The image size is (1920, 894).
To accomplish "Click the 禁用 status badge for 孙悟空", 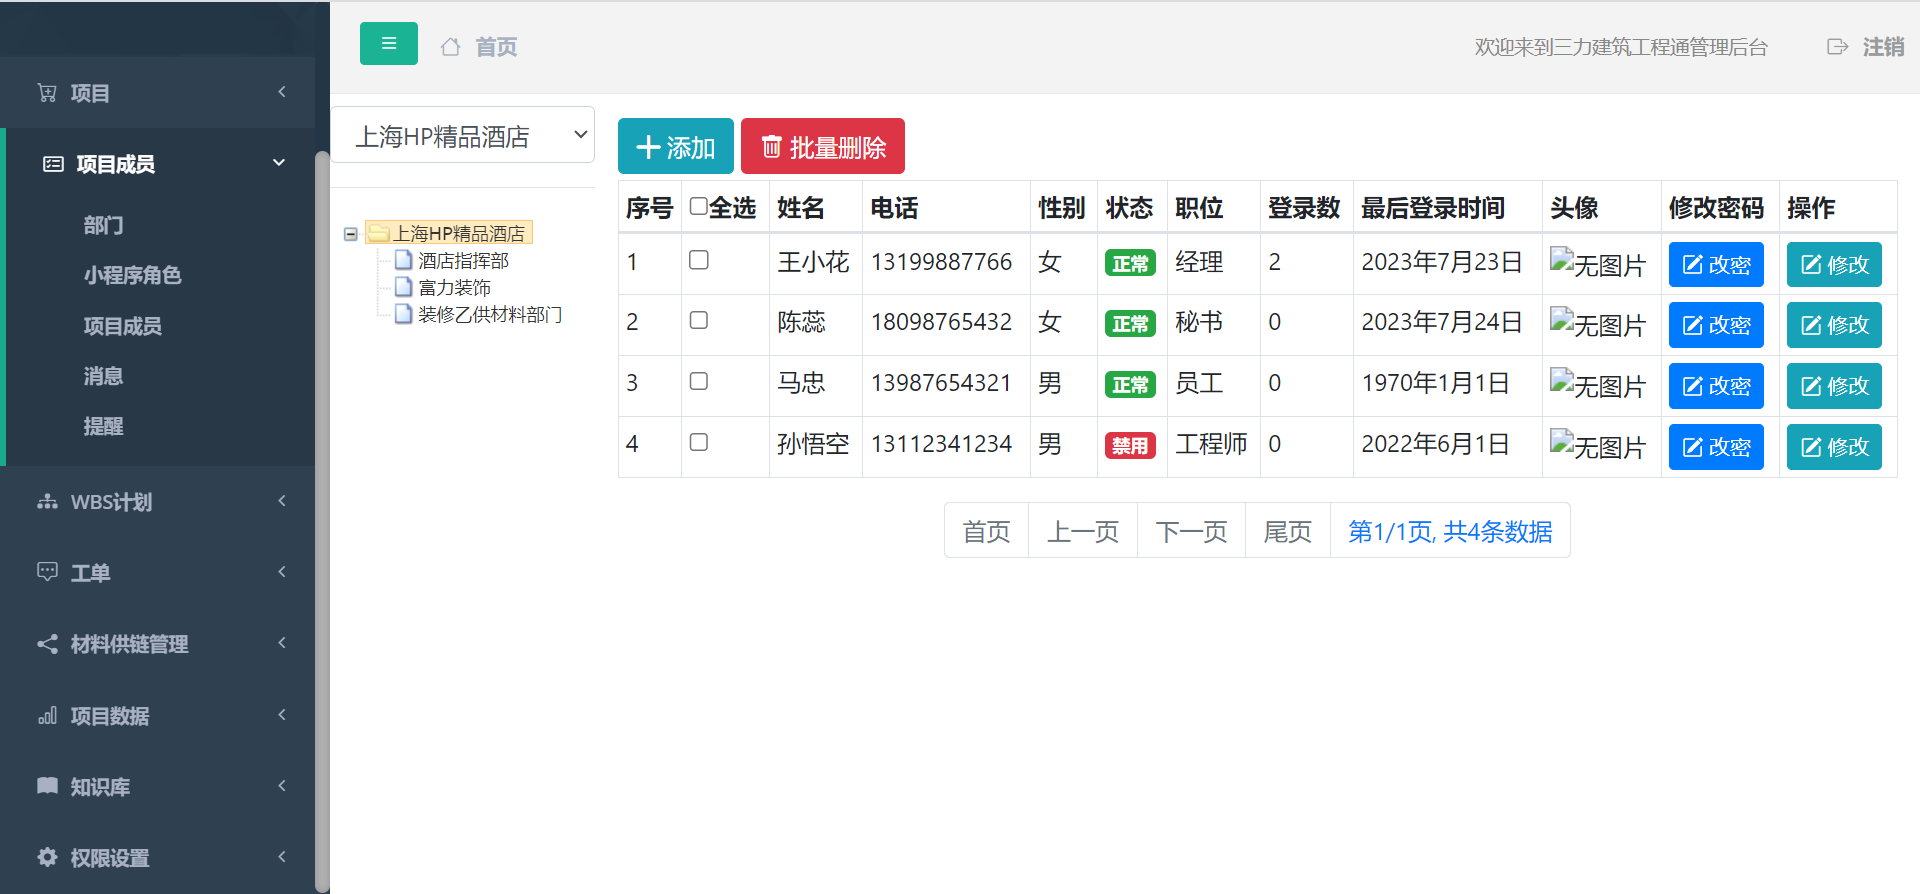I will (x=1130, y=445).
